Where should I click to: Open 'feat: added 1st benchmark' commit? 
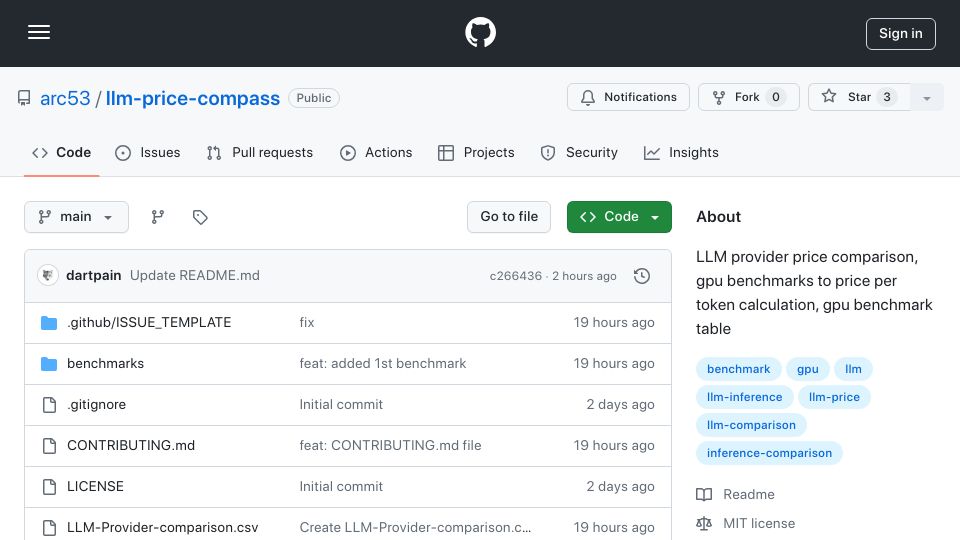[383, 364]
